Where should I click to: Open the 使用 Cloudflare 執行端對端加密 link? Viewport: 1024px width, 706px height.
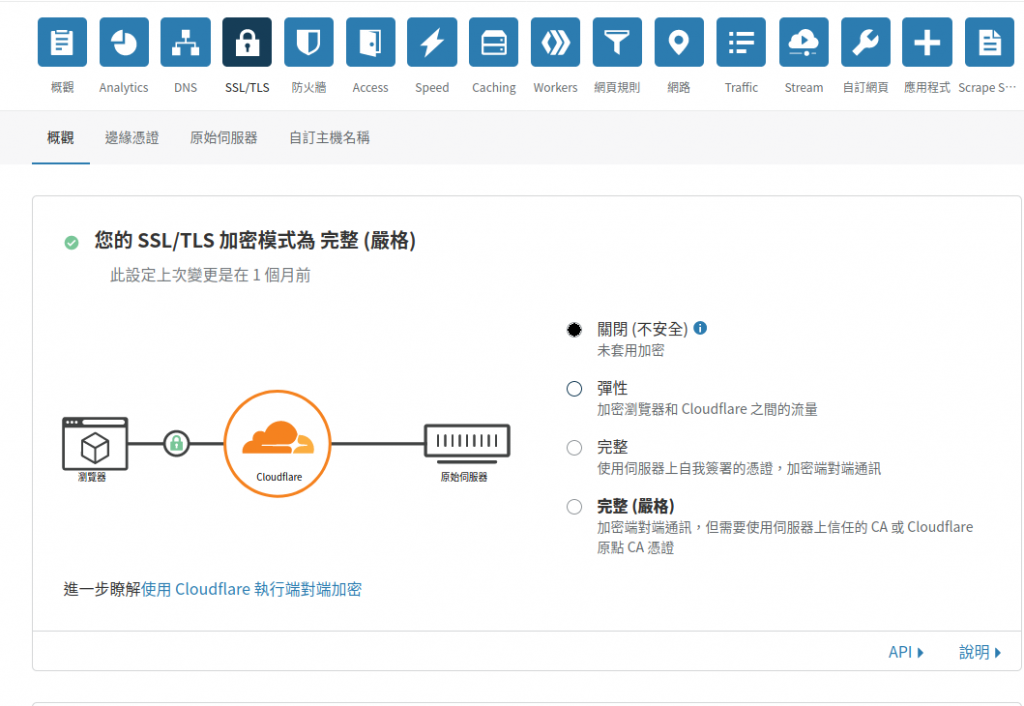(x=251, y=589)
